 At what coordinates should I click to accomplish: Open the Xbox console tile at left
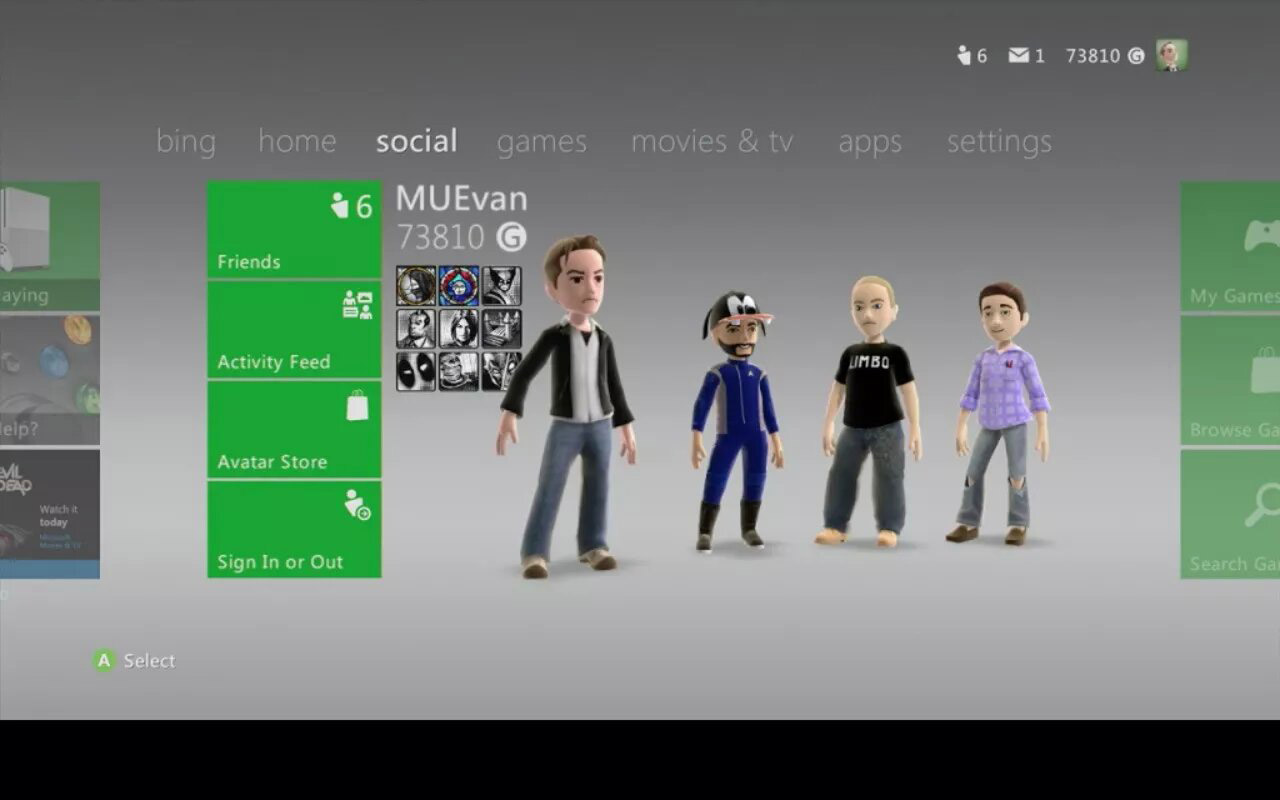50,246
